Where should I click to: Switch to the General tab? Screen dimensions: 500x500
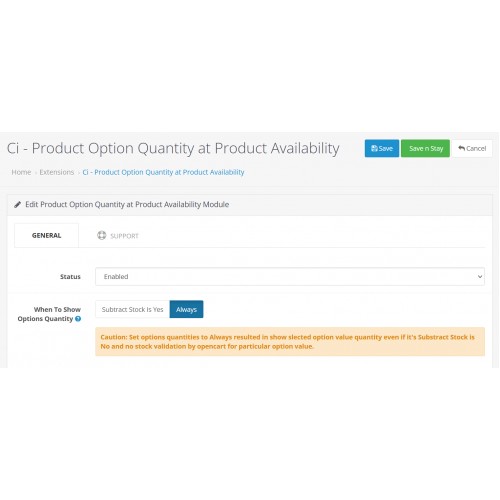click(46, 235)
